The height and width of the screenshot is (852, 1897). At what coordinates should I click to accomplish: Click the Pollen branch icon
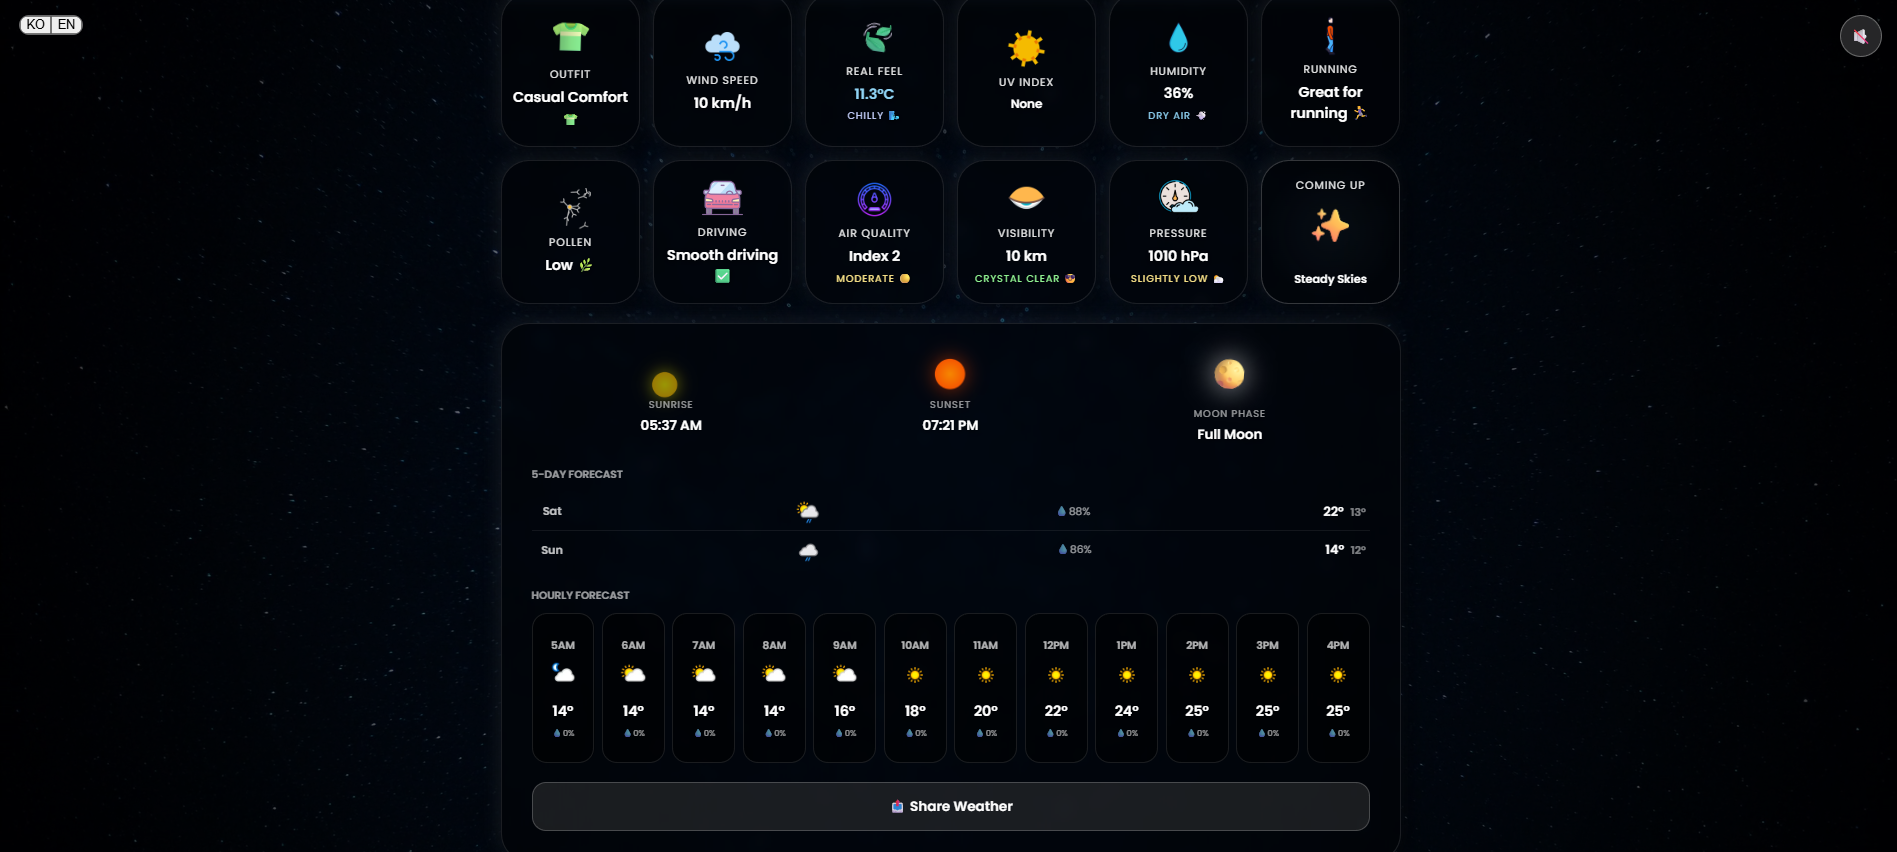(x=575, y=208)
